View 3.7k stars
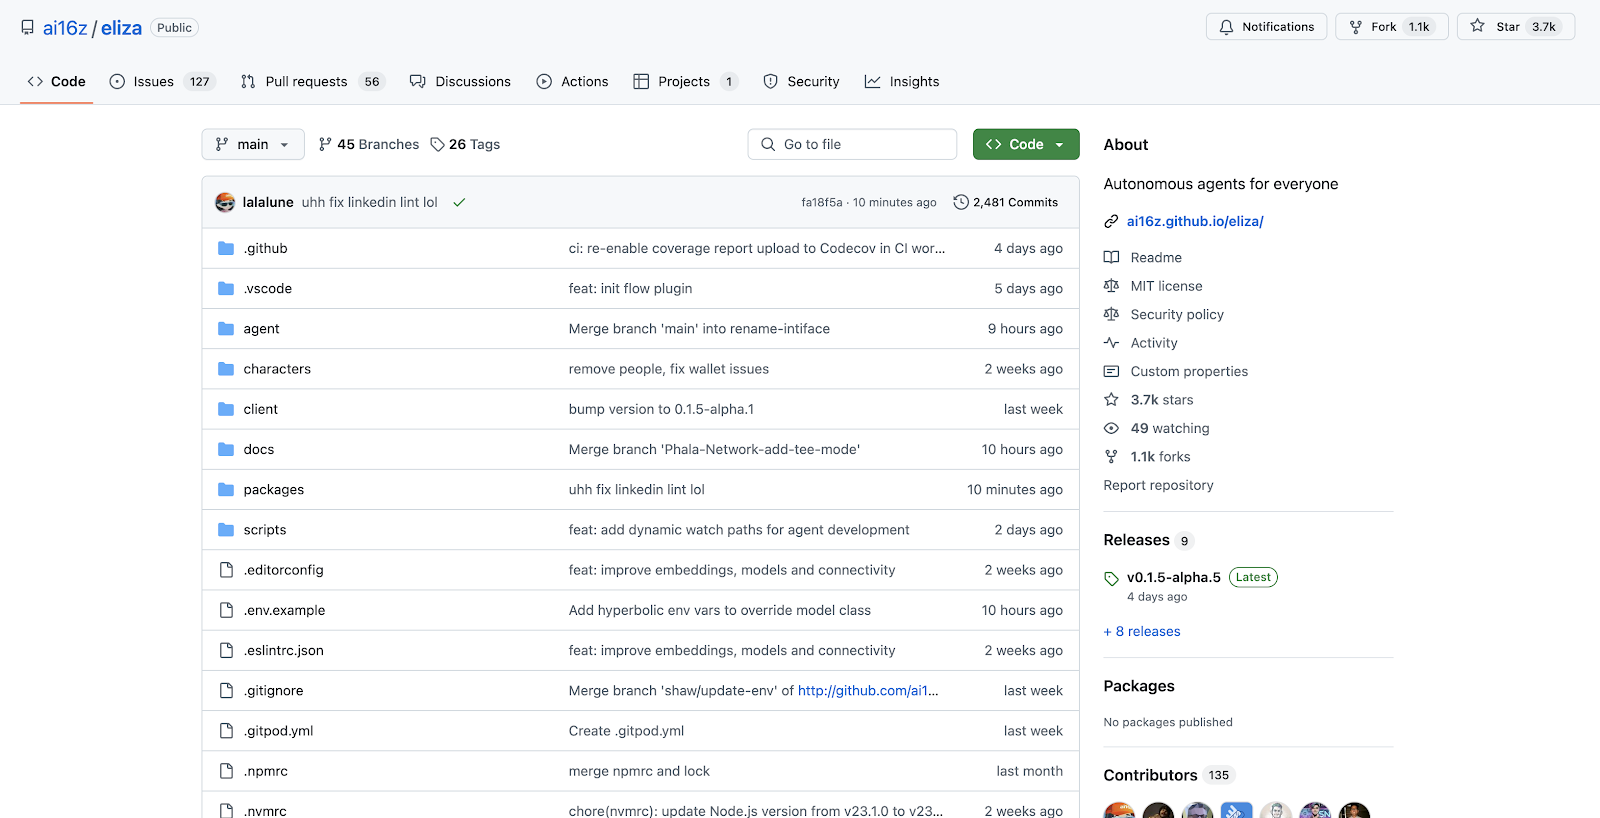 point(1162,400)
